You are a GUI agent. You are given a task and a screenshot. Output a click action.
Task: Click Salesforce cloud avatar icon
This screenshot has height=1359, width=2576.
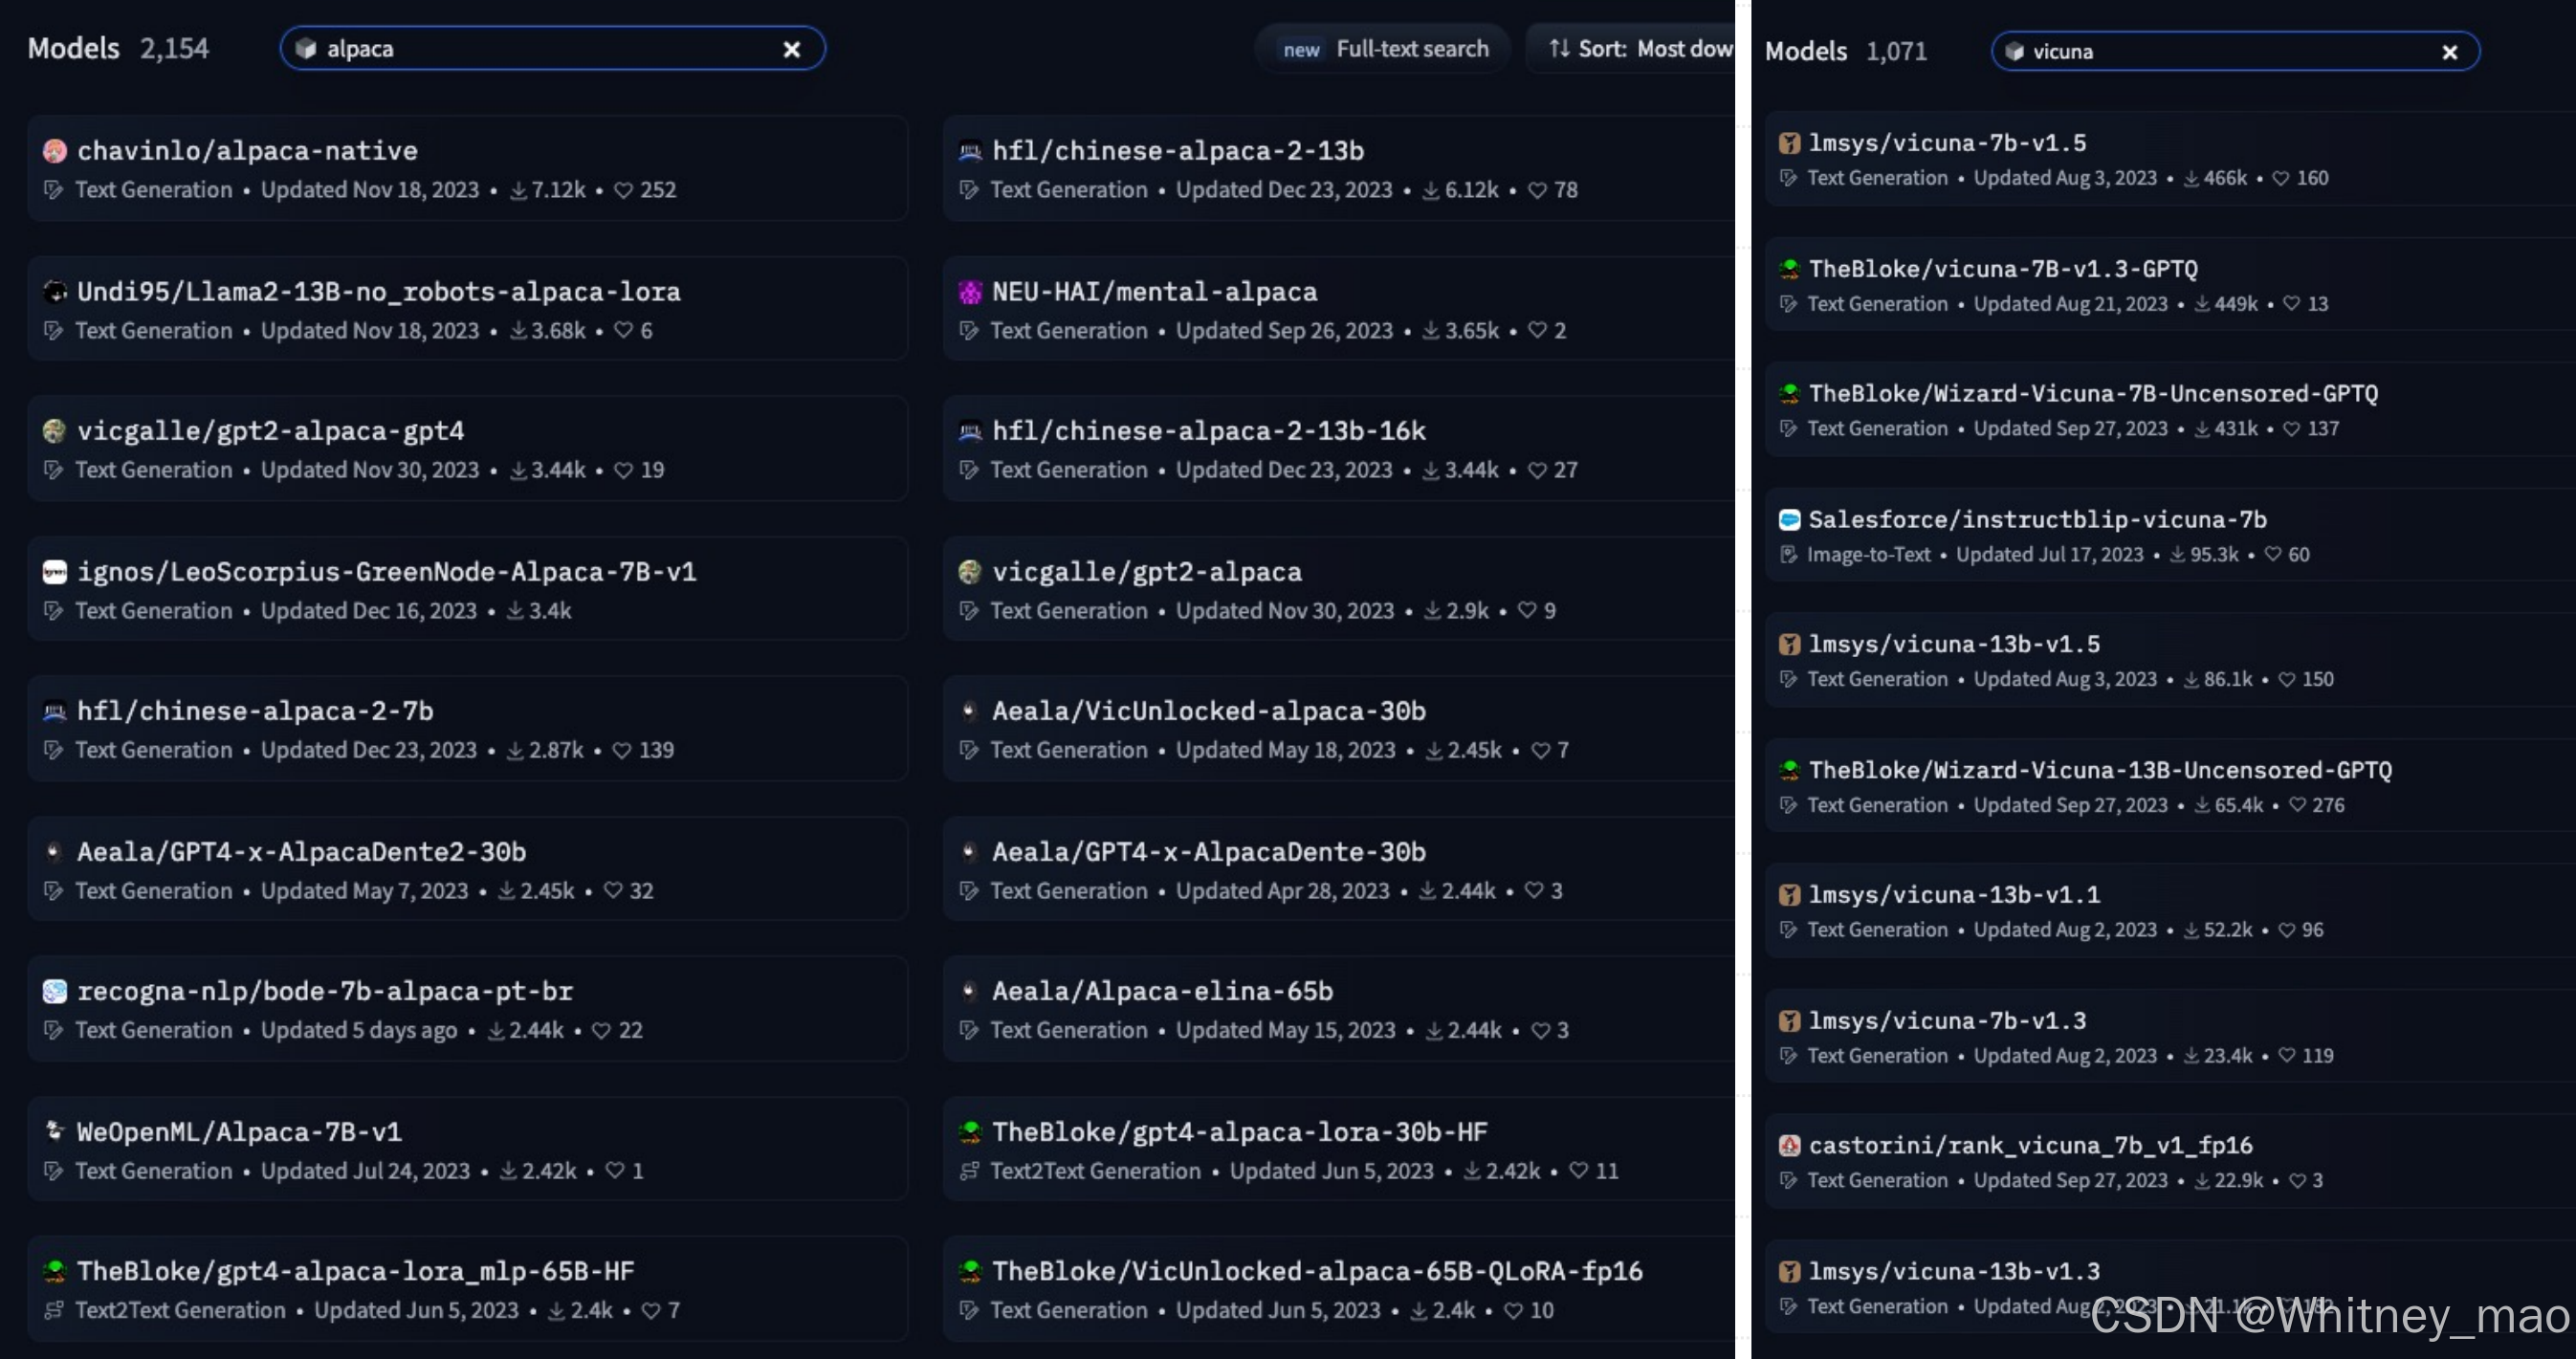pyautogui.click(x=1789, y=520)
